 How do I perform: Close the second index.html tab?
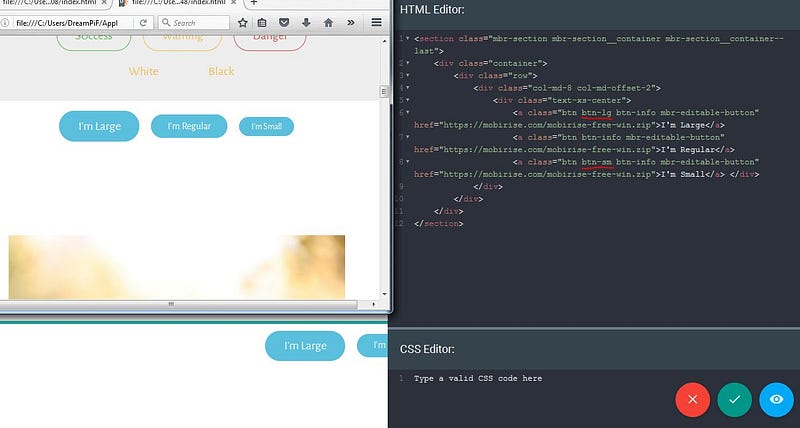point(234,3)
